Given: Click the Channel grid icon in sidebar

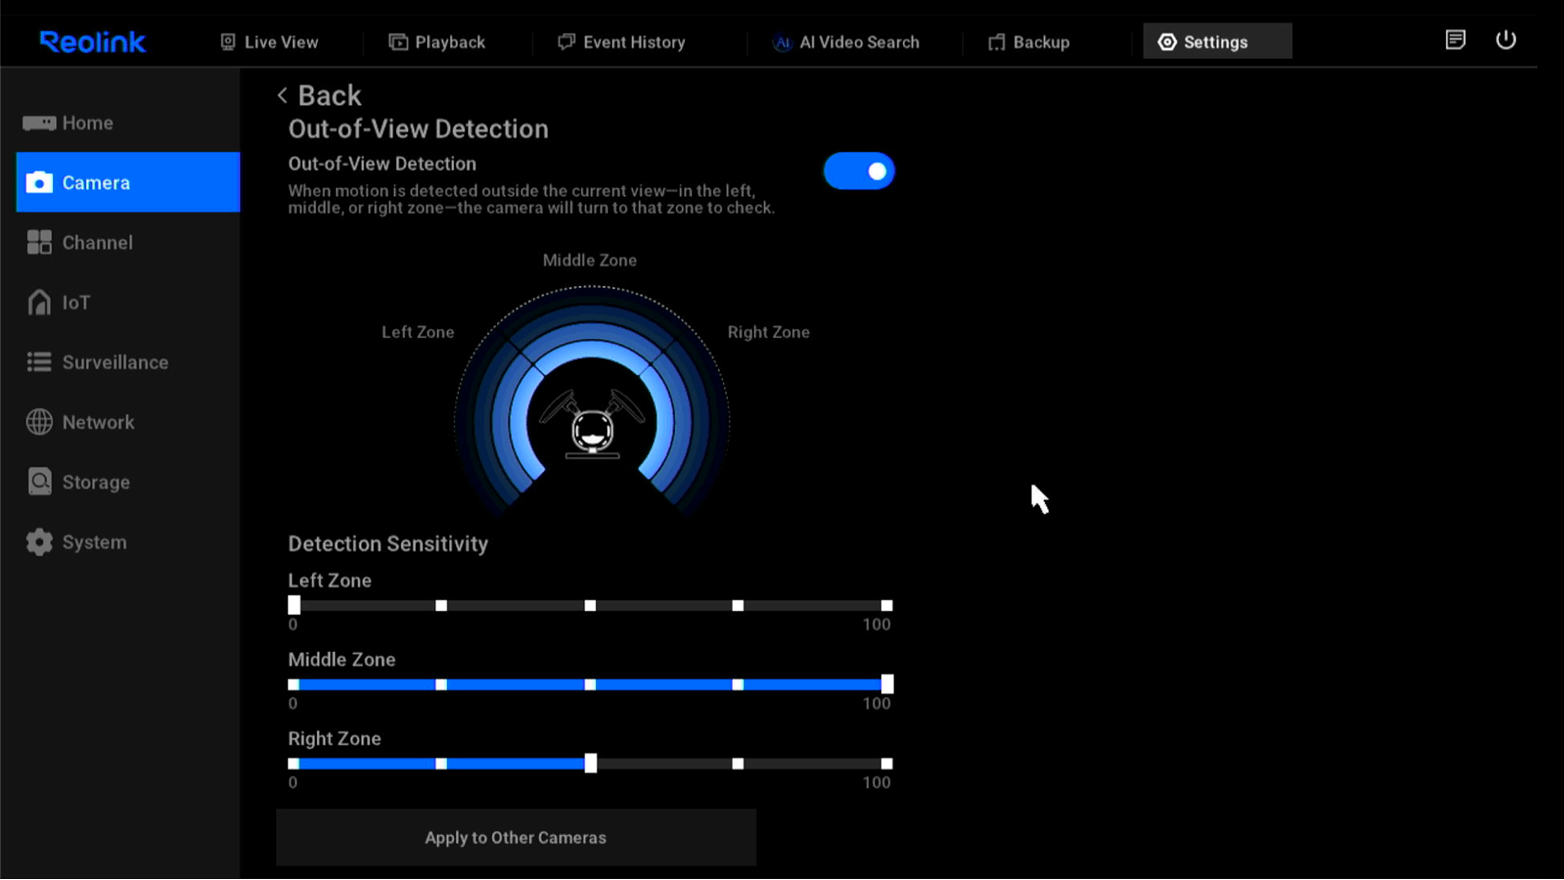Looking at the screenshot, I should pos(37,242).
